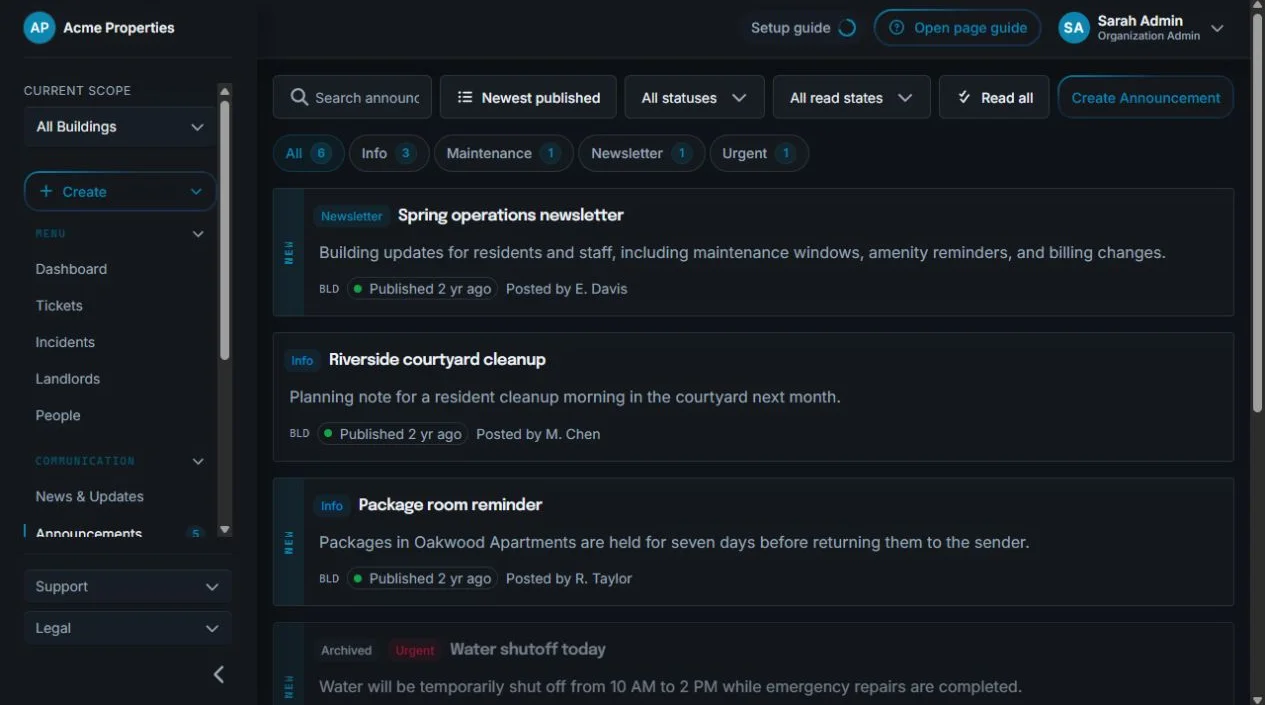
Task: Click the magnifier icon in search field
Action: [x=299, y=97]
